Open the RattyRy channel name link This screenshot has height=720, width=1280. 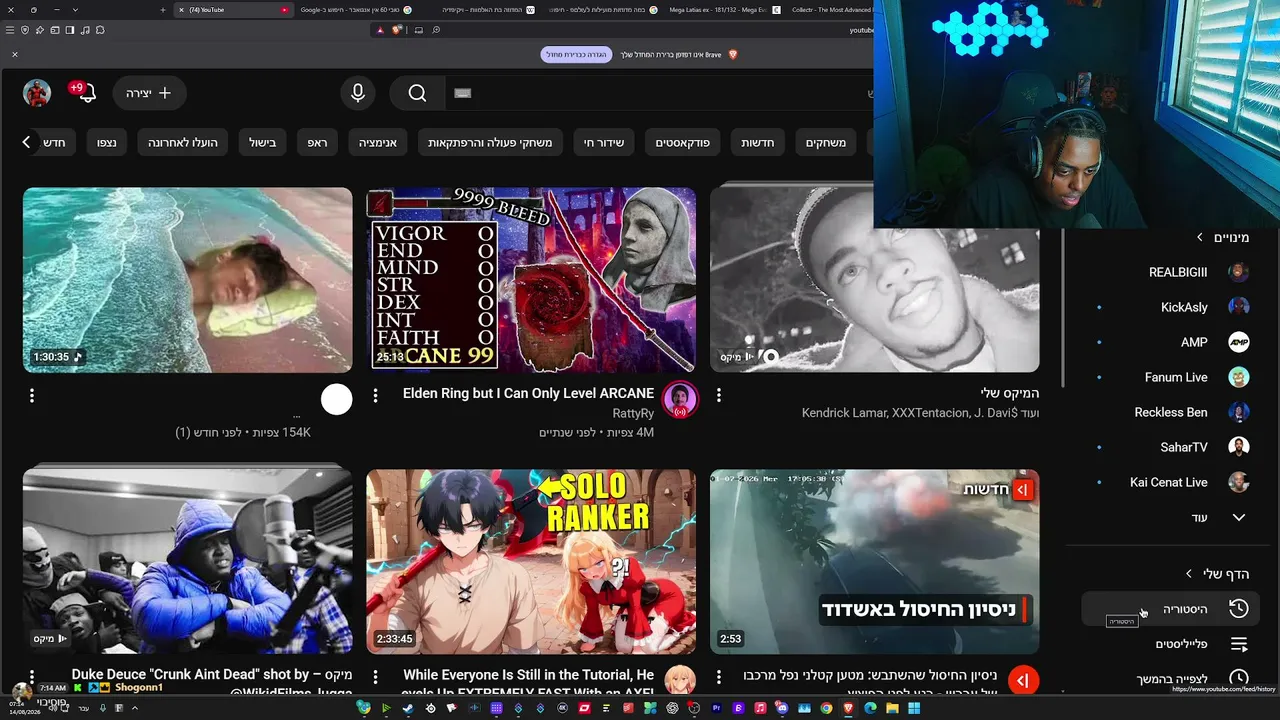pos(633,413)
